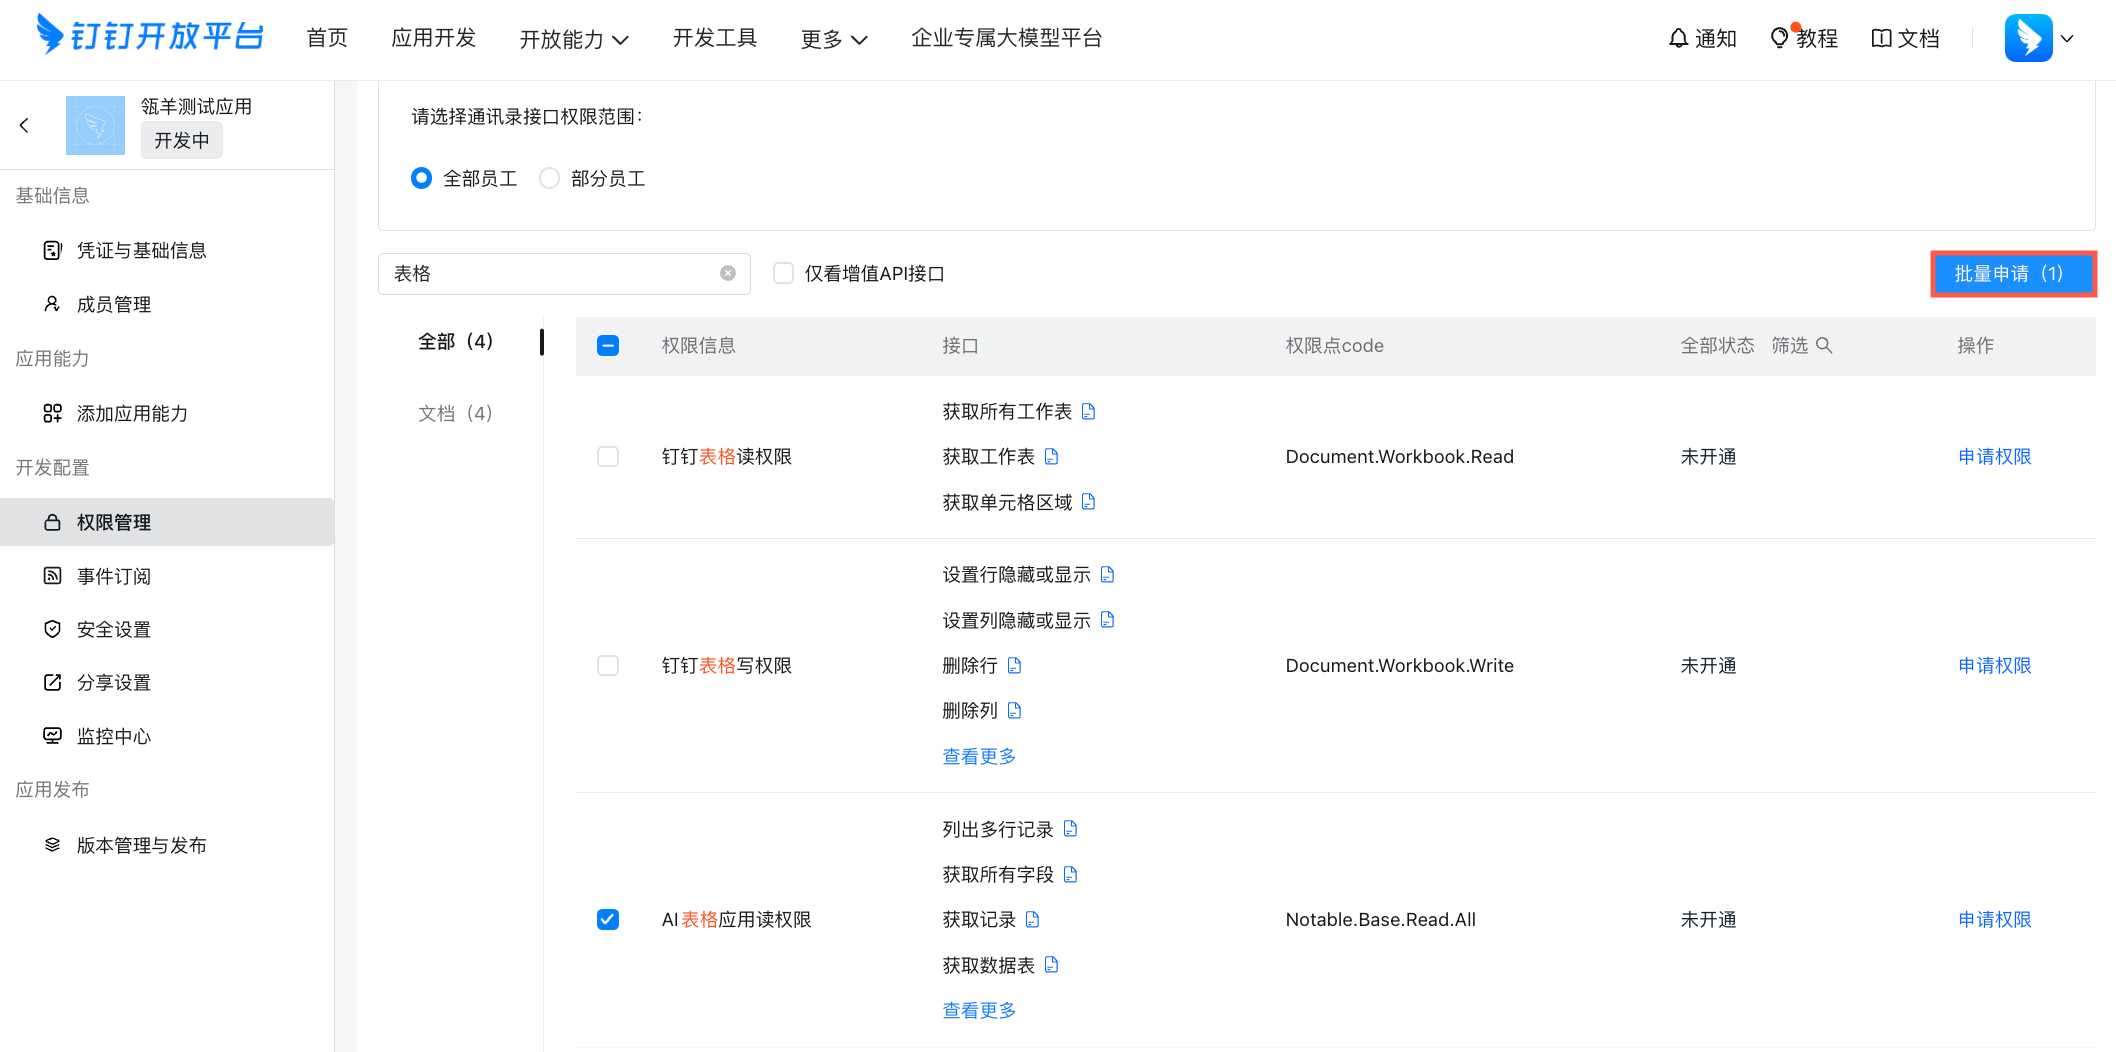Image resolution: width=2116 pixels, height=1052 pixels.
Task: Enable the 仅看增值API接口 checkbox
Action: click(x=784, y=273)
